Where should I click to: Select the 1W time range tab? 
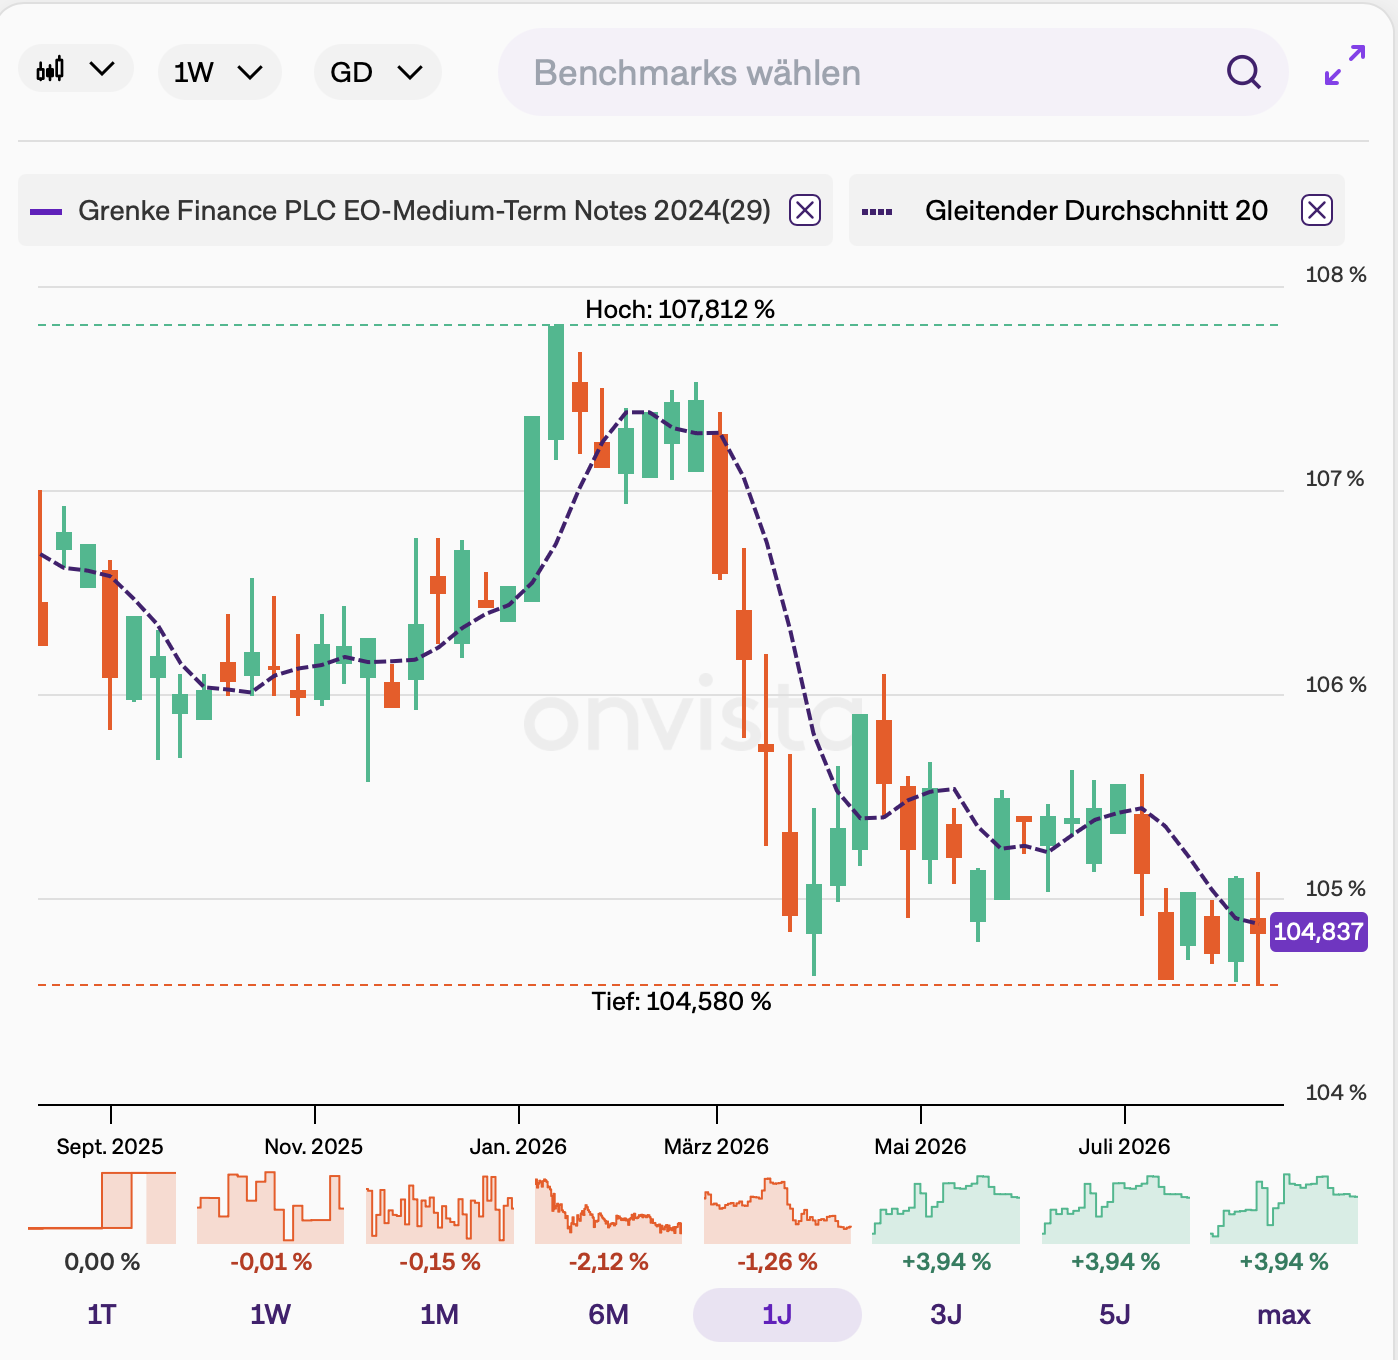270,1314
